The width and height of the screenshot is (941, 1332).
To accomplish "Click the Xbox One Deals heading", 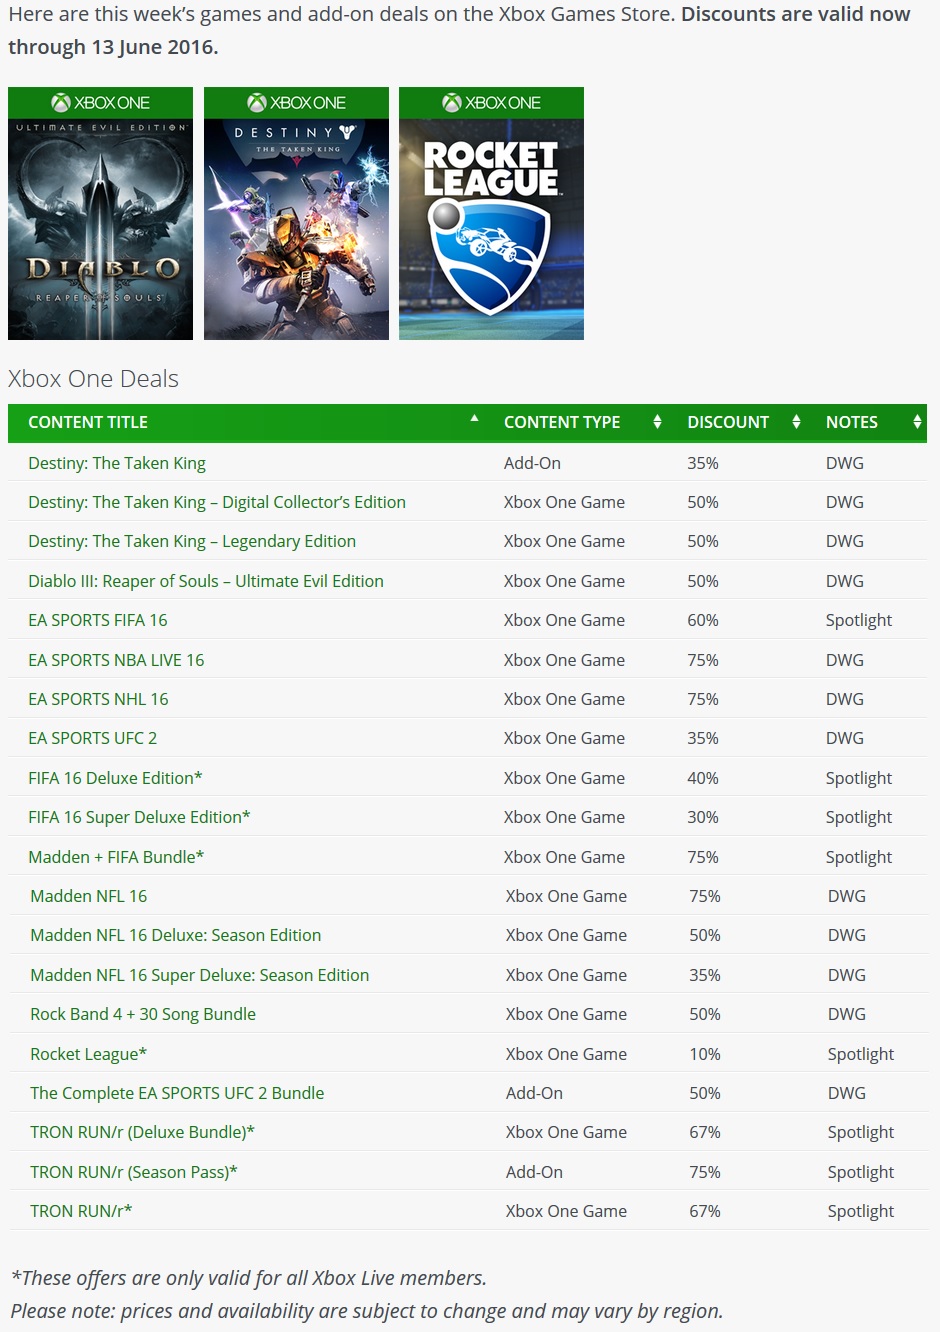I will (x=93, y=379).
